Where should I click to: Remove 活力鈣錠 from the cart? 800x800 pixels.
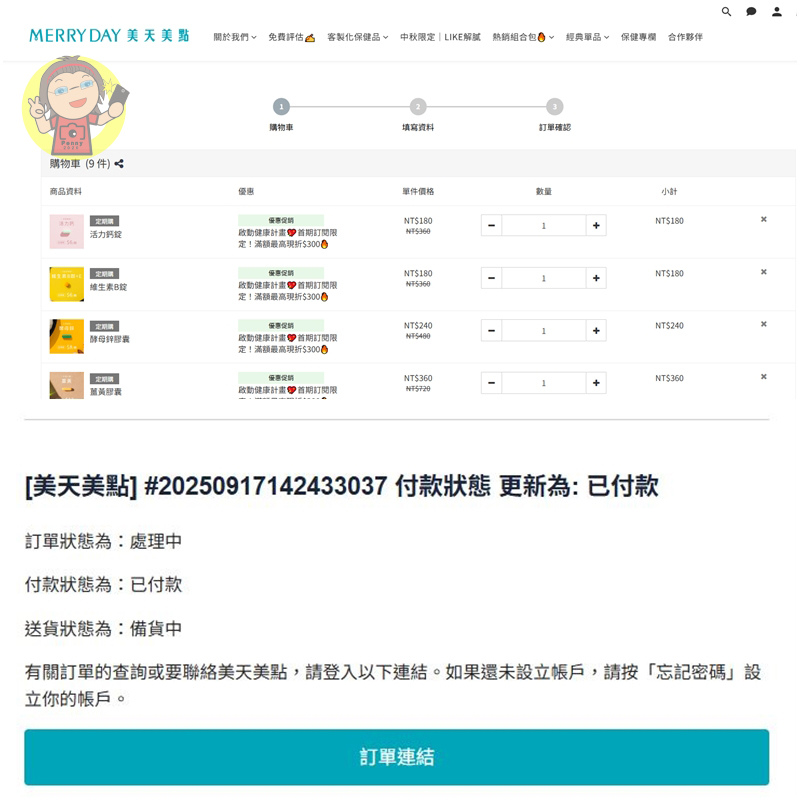(764, 219)
